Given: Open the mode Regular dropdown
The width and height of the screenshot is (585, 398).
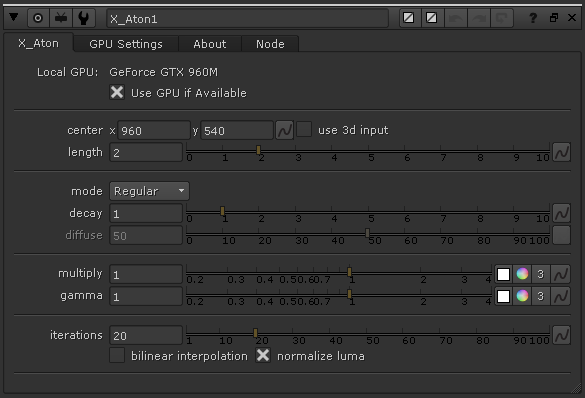Looking at the screenshot, I should click(x=149, y=191).
